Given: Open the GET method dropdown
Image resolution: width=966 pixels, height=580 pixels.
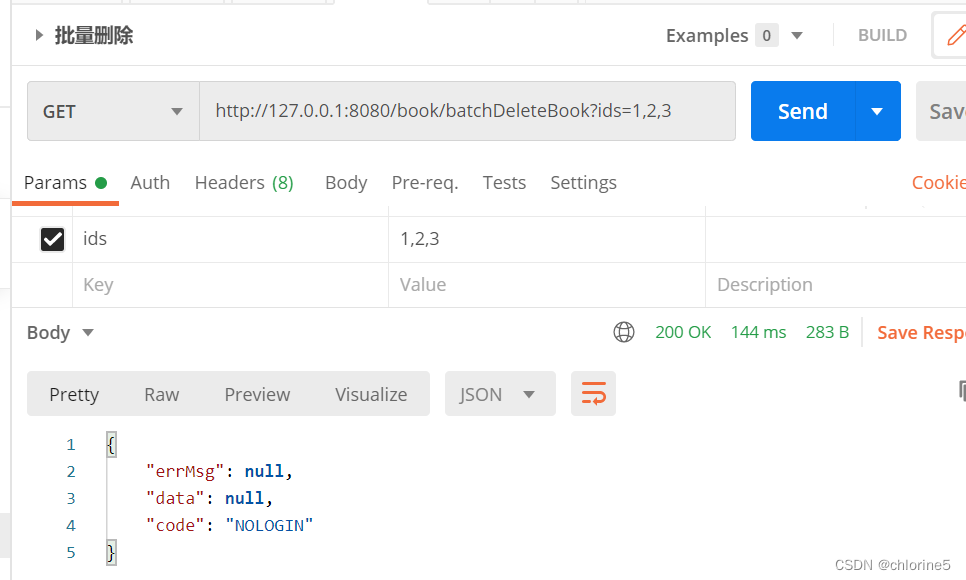Looking at the screenshot, I should tap(113, 112).
